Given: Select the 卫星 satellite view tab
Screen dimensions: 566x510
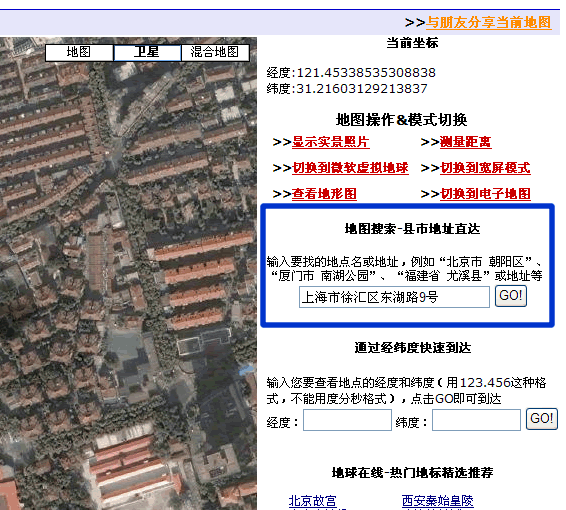Looking at the screenshot, I should tap(147, 52).
